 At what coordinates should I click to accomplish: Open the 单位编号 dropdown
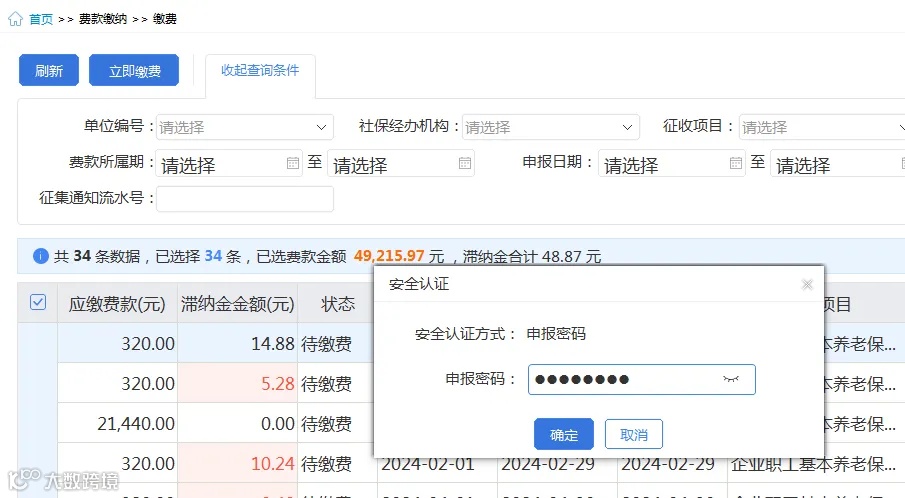click(x=245, y=127)
